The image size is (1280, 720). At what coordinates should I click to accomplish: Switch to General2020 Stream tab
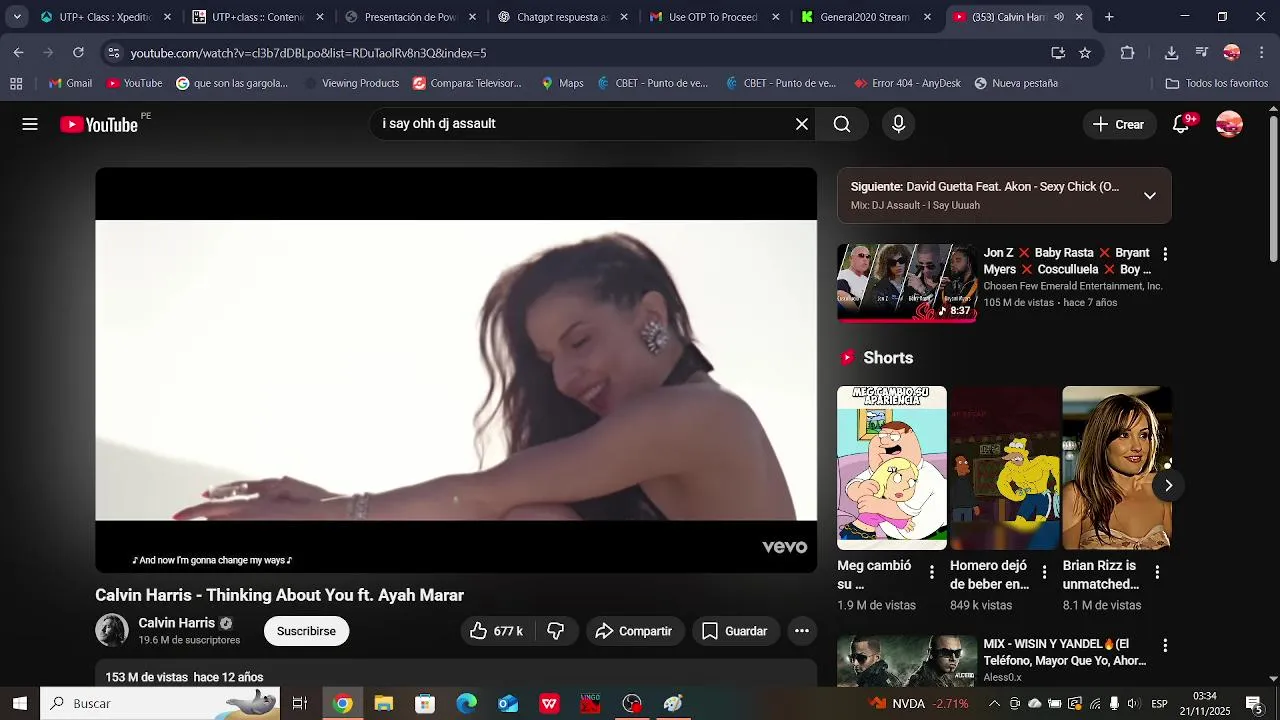pos(866,17)
